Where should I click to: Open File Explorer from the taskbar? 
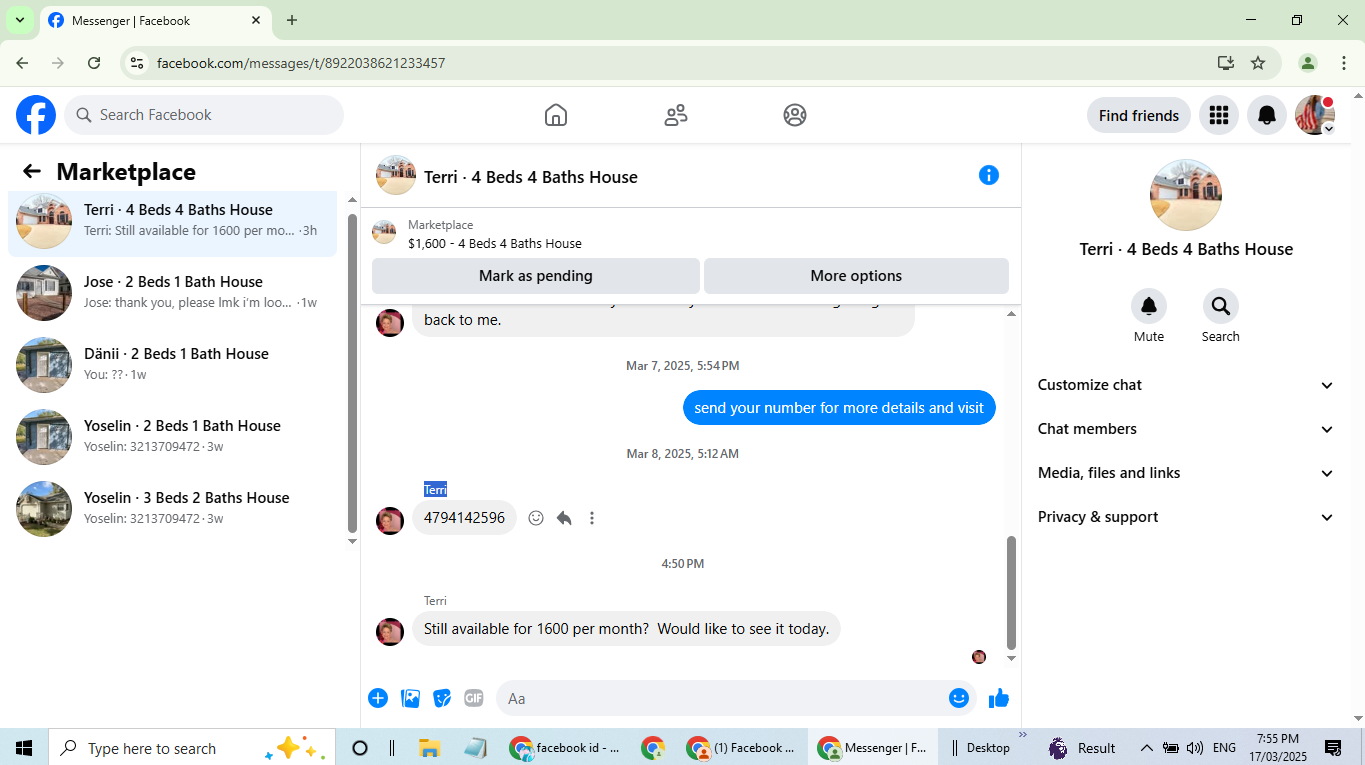coord(429,748)
